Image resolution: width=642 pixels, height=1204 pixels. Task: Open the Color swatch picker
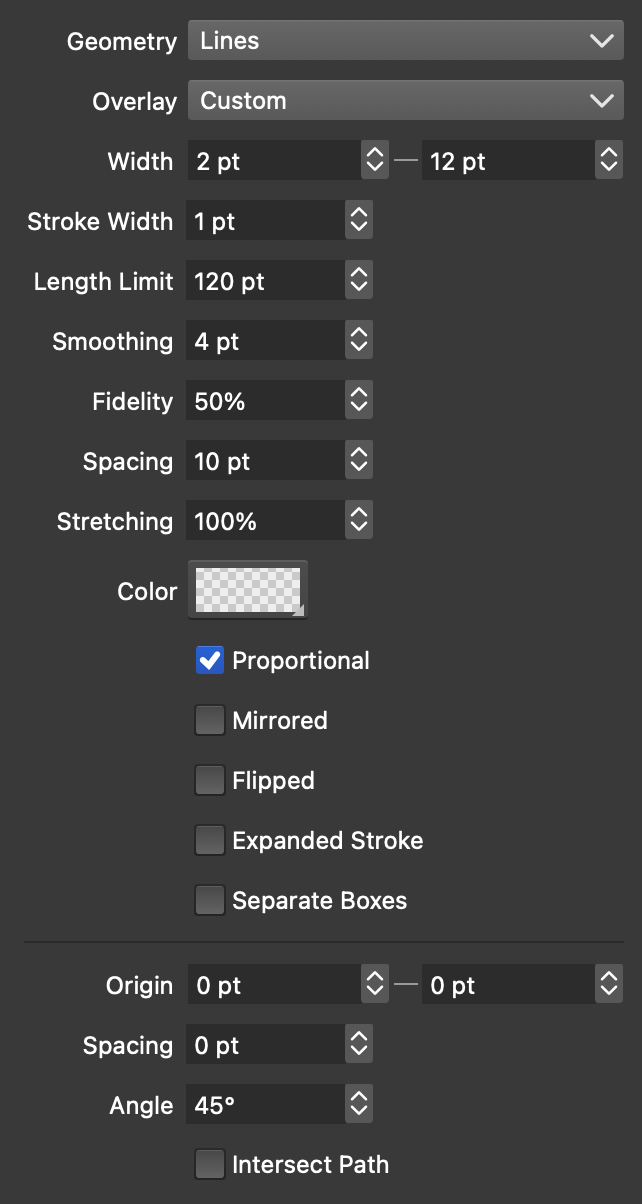[248, 590]
